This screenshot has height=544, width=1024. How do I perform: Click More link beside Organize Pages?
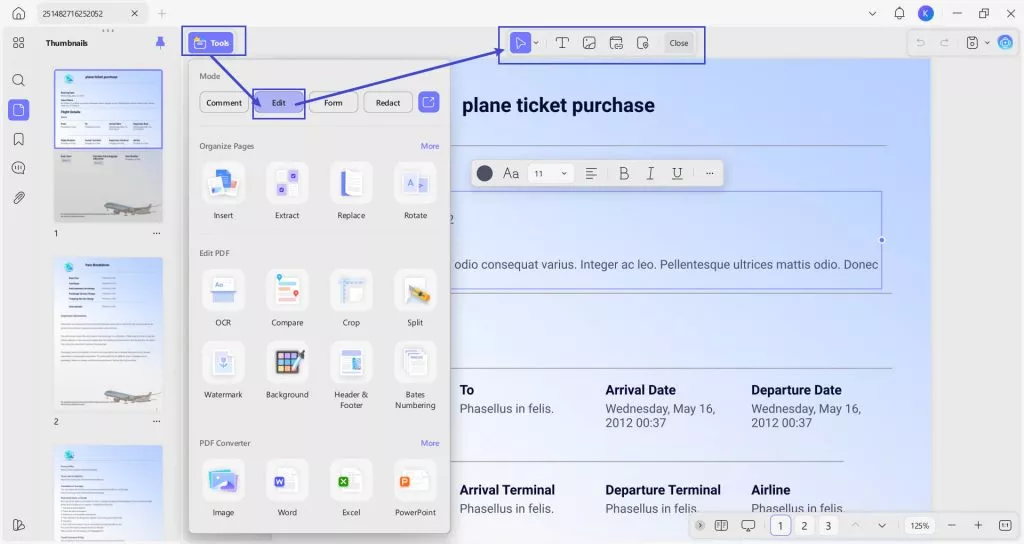(x=430, y=146)
